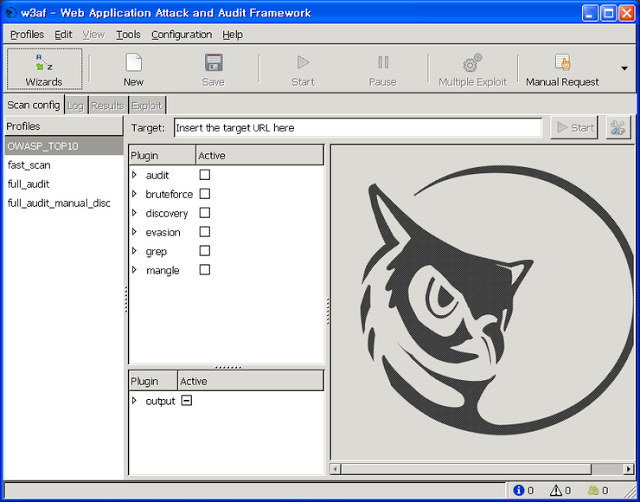The height and width of the screenshot is (502, 640).
Task: Click the w3af title bar icon
Action: coord(10,13)
